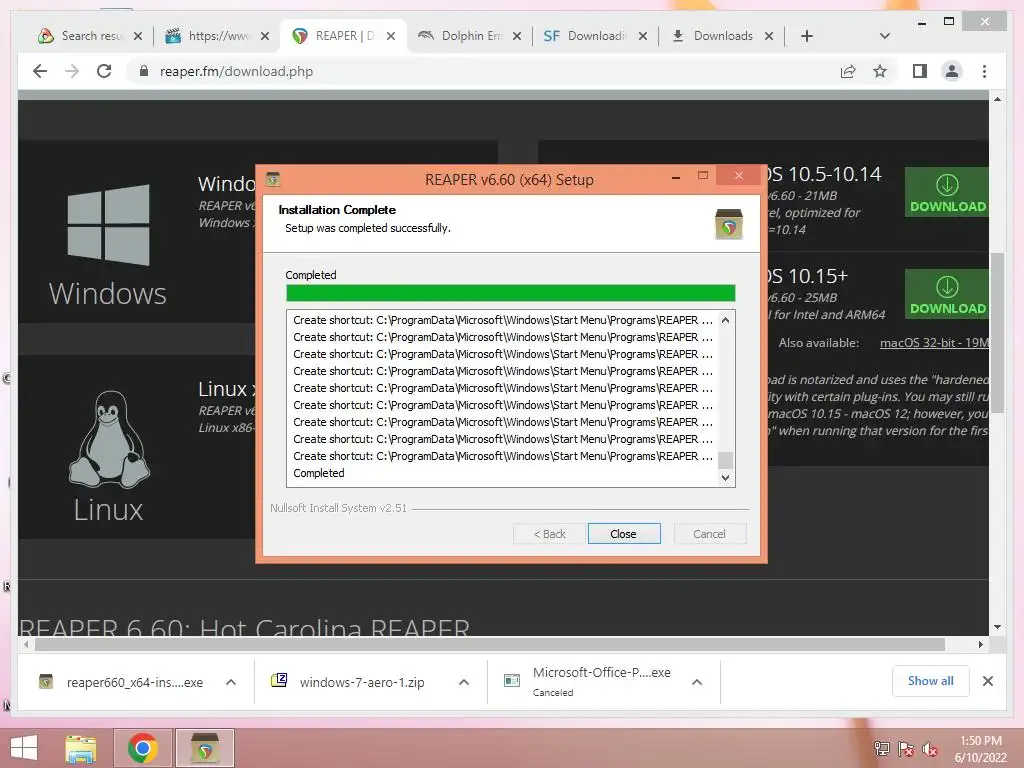Viewport: 1024px width, 768px height.
Task: Click the share page icon
Action: pyautogui.click(x=848, y=71)
